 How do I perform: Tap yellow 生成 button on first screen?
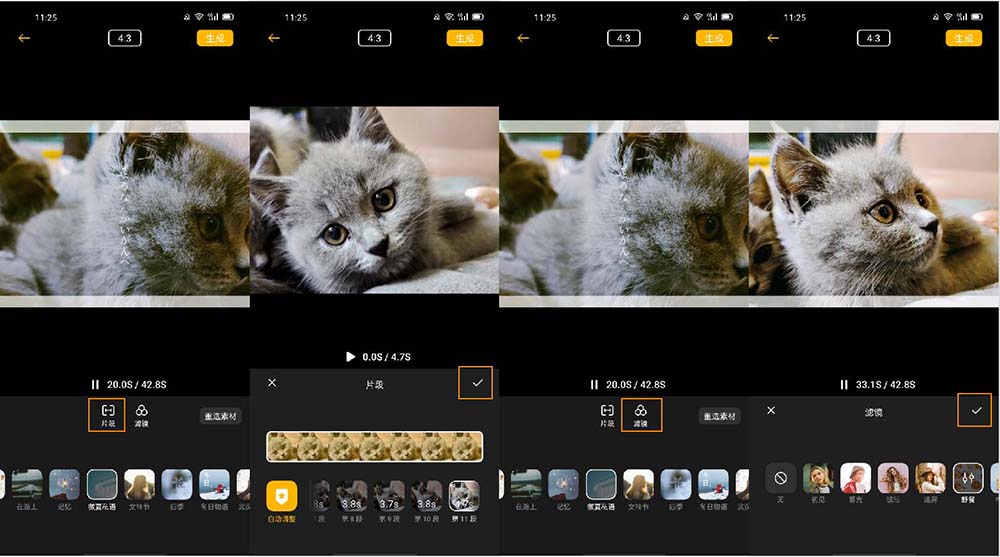click(x=215, y=38)
